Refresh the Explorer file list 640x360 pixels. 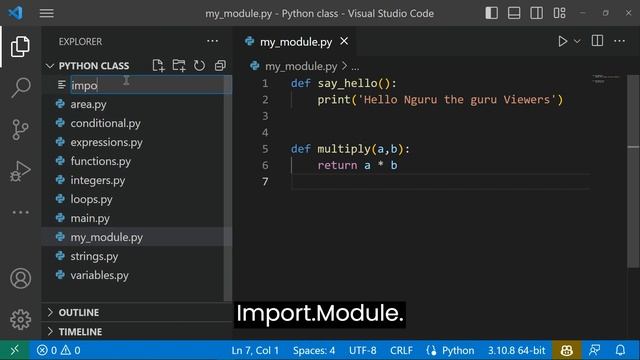click(x=199, y=66)
